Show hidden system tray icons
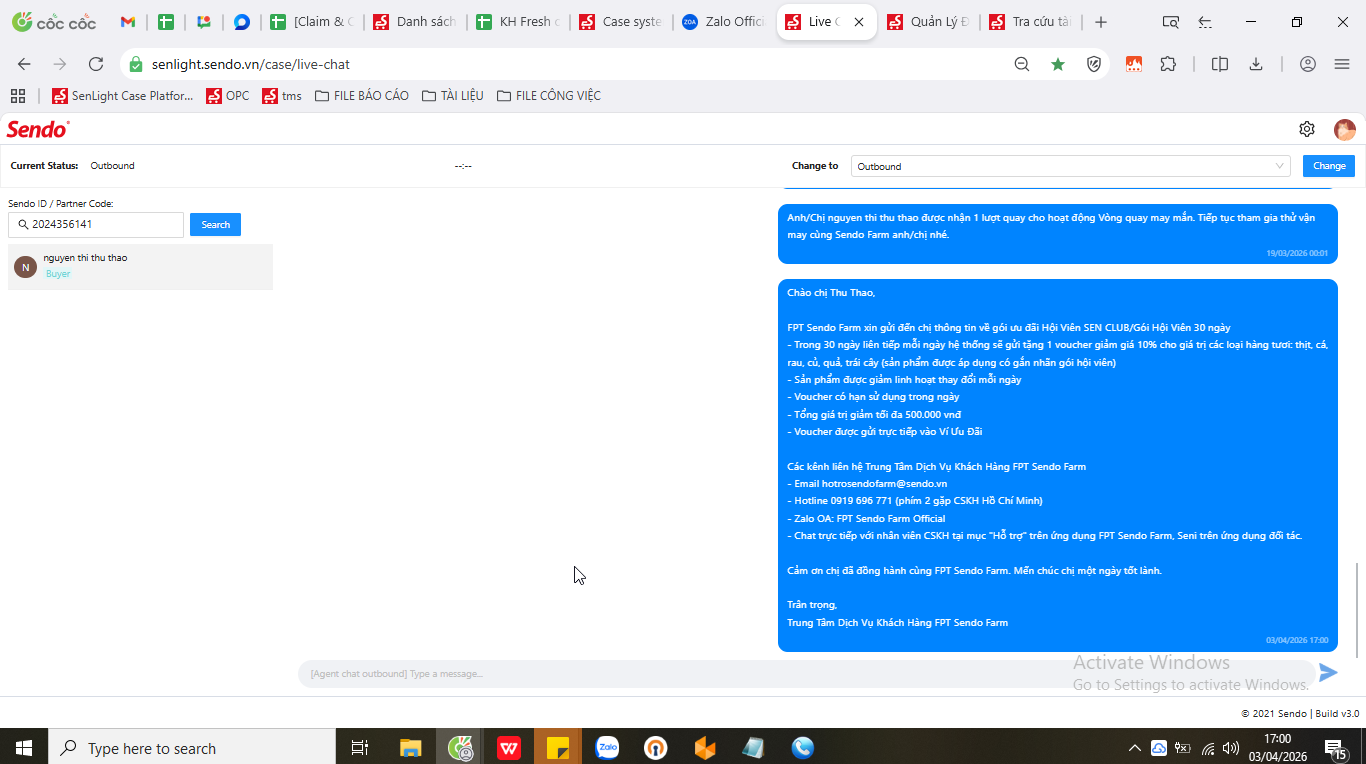This screenshot has width=1366, height=764. coord(1134,748)
